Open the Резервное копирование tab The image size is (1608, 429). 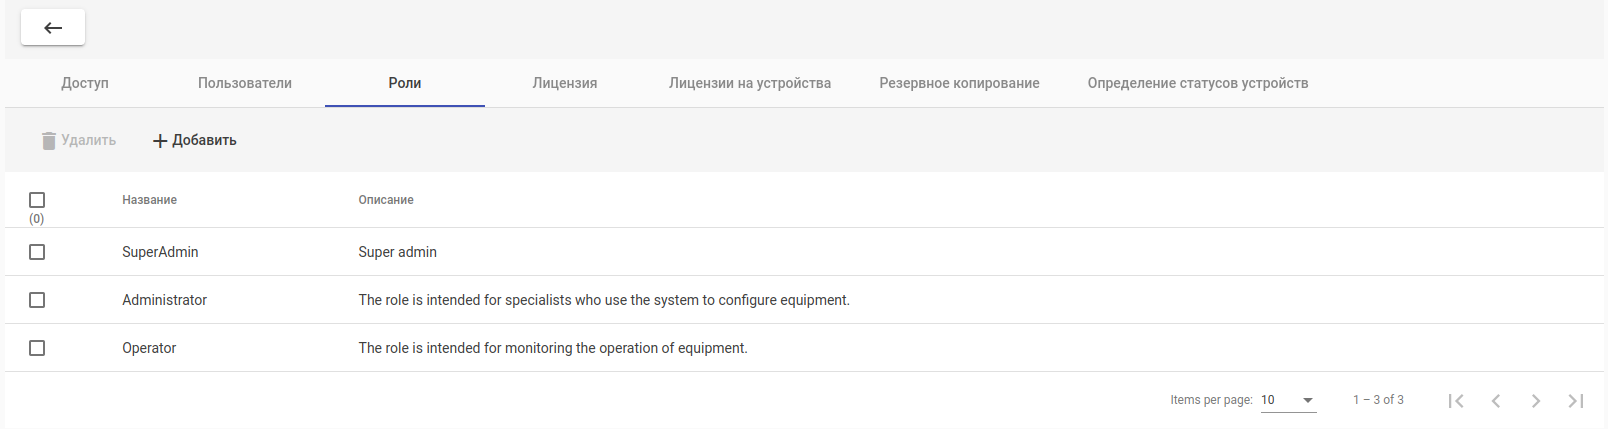pyautogui.click(x=959, y=83)
